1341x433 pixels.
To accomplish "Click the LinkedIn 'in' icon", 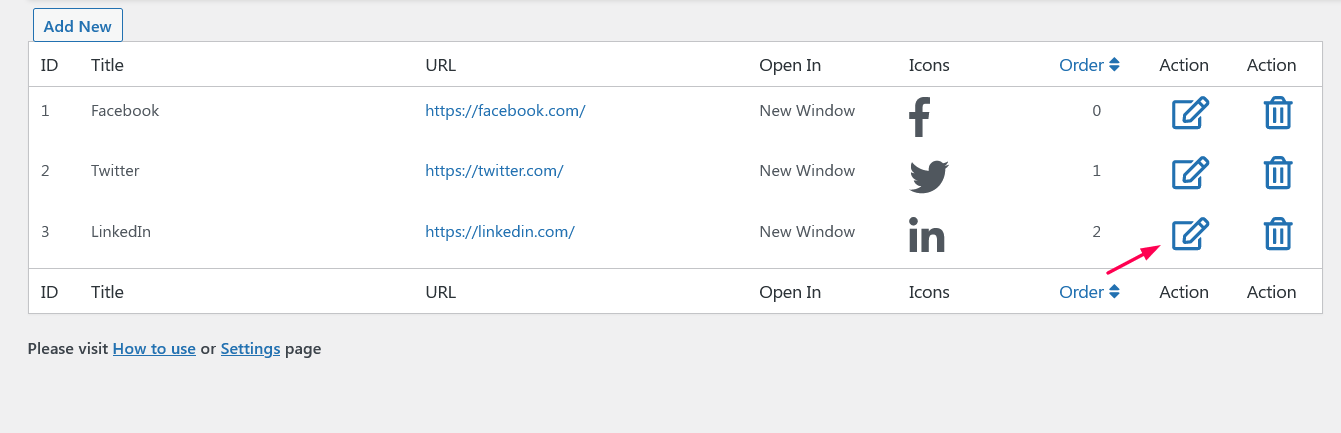I will coord(927,235).
